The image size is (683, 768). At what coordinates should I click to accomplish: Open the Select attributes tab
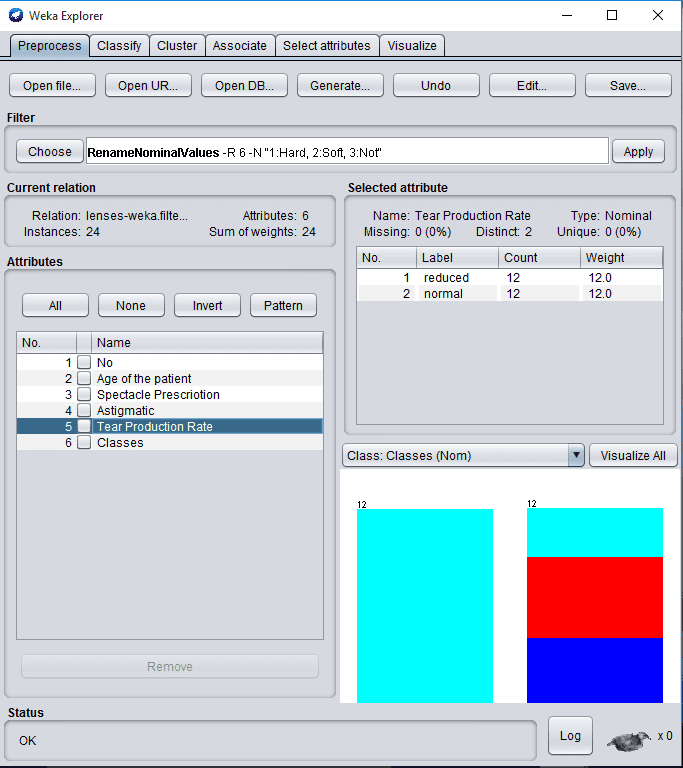(327, 46)
